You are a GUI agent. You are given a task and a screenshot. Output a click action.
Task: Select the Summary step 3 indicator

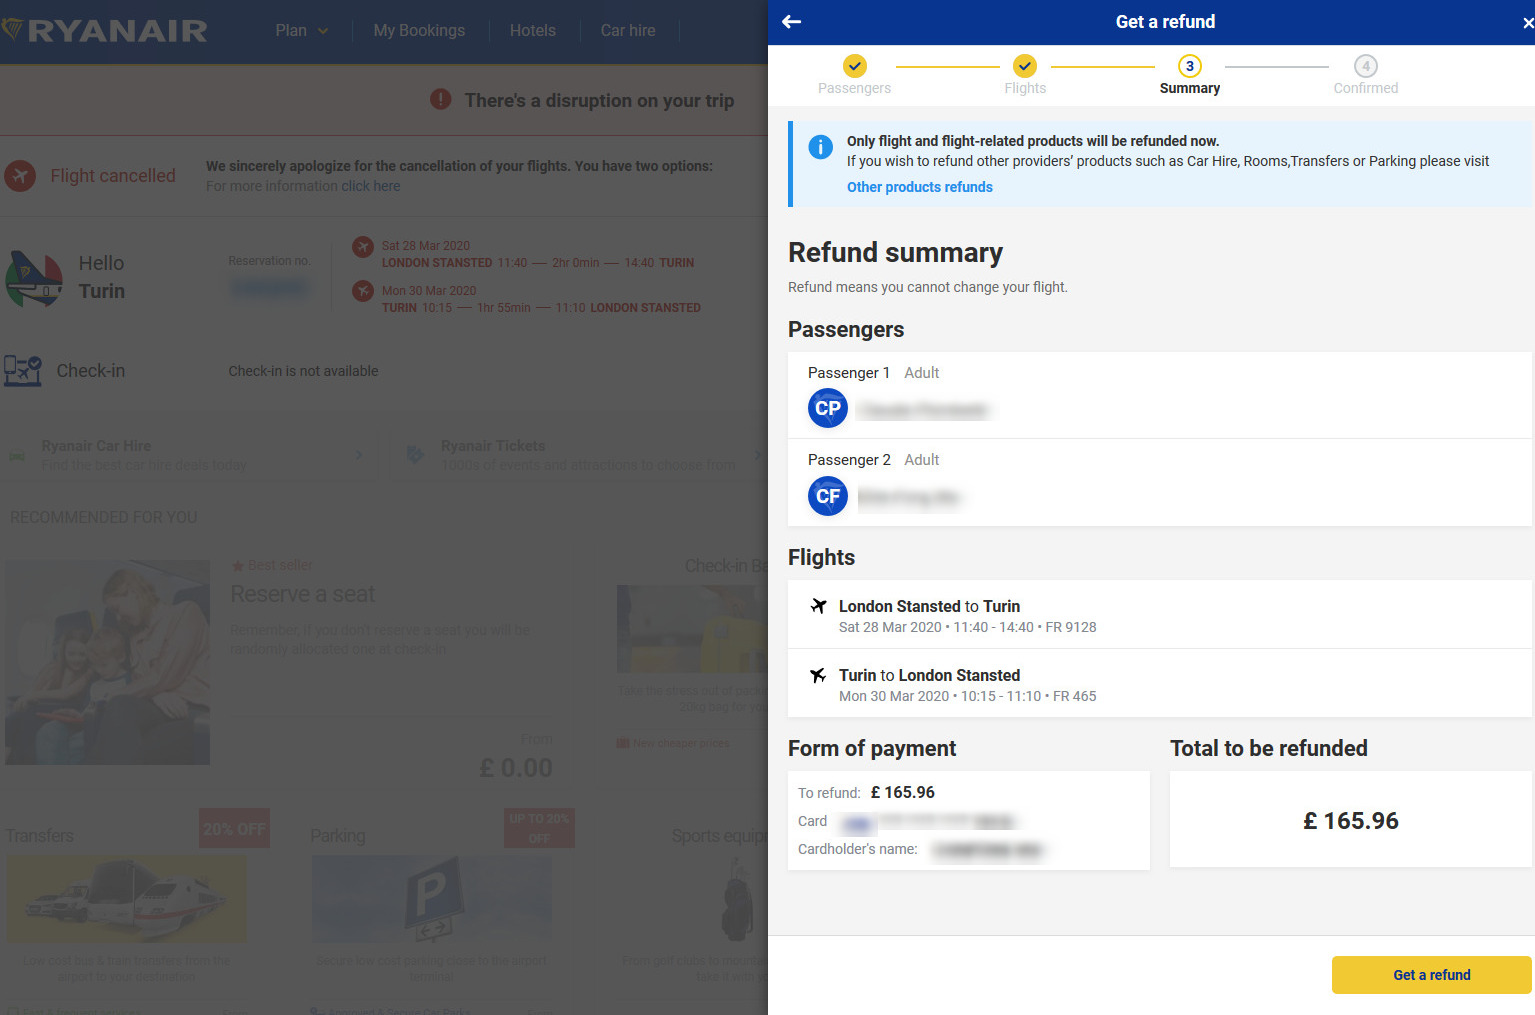(x=1189, y=66)
